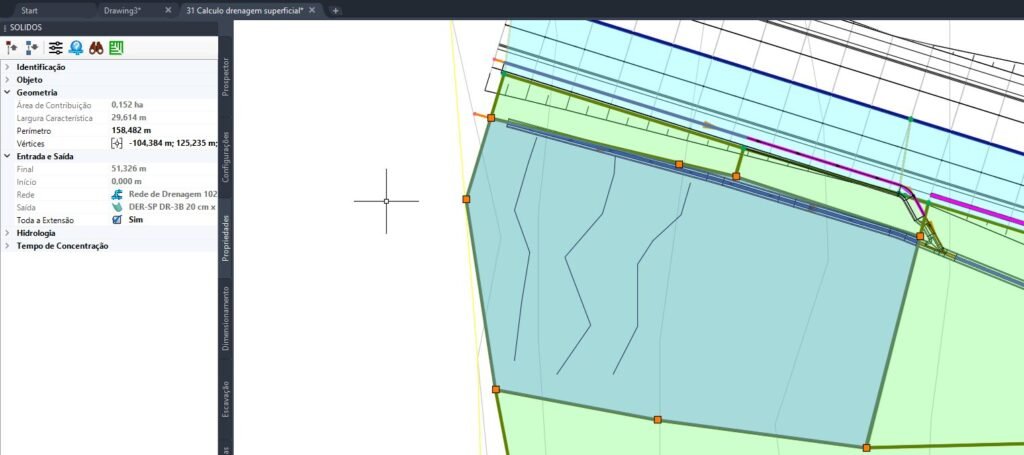Click the plus button to open new drawing tab
The height and width of the screenshot is (455, 1024).
tap(336, 10)
